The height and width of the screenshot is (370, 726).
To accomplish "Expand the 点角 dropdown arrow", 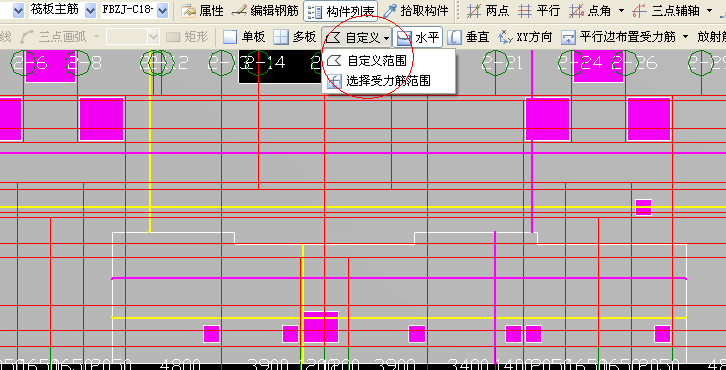I will [621, 11].
